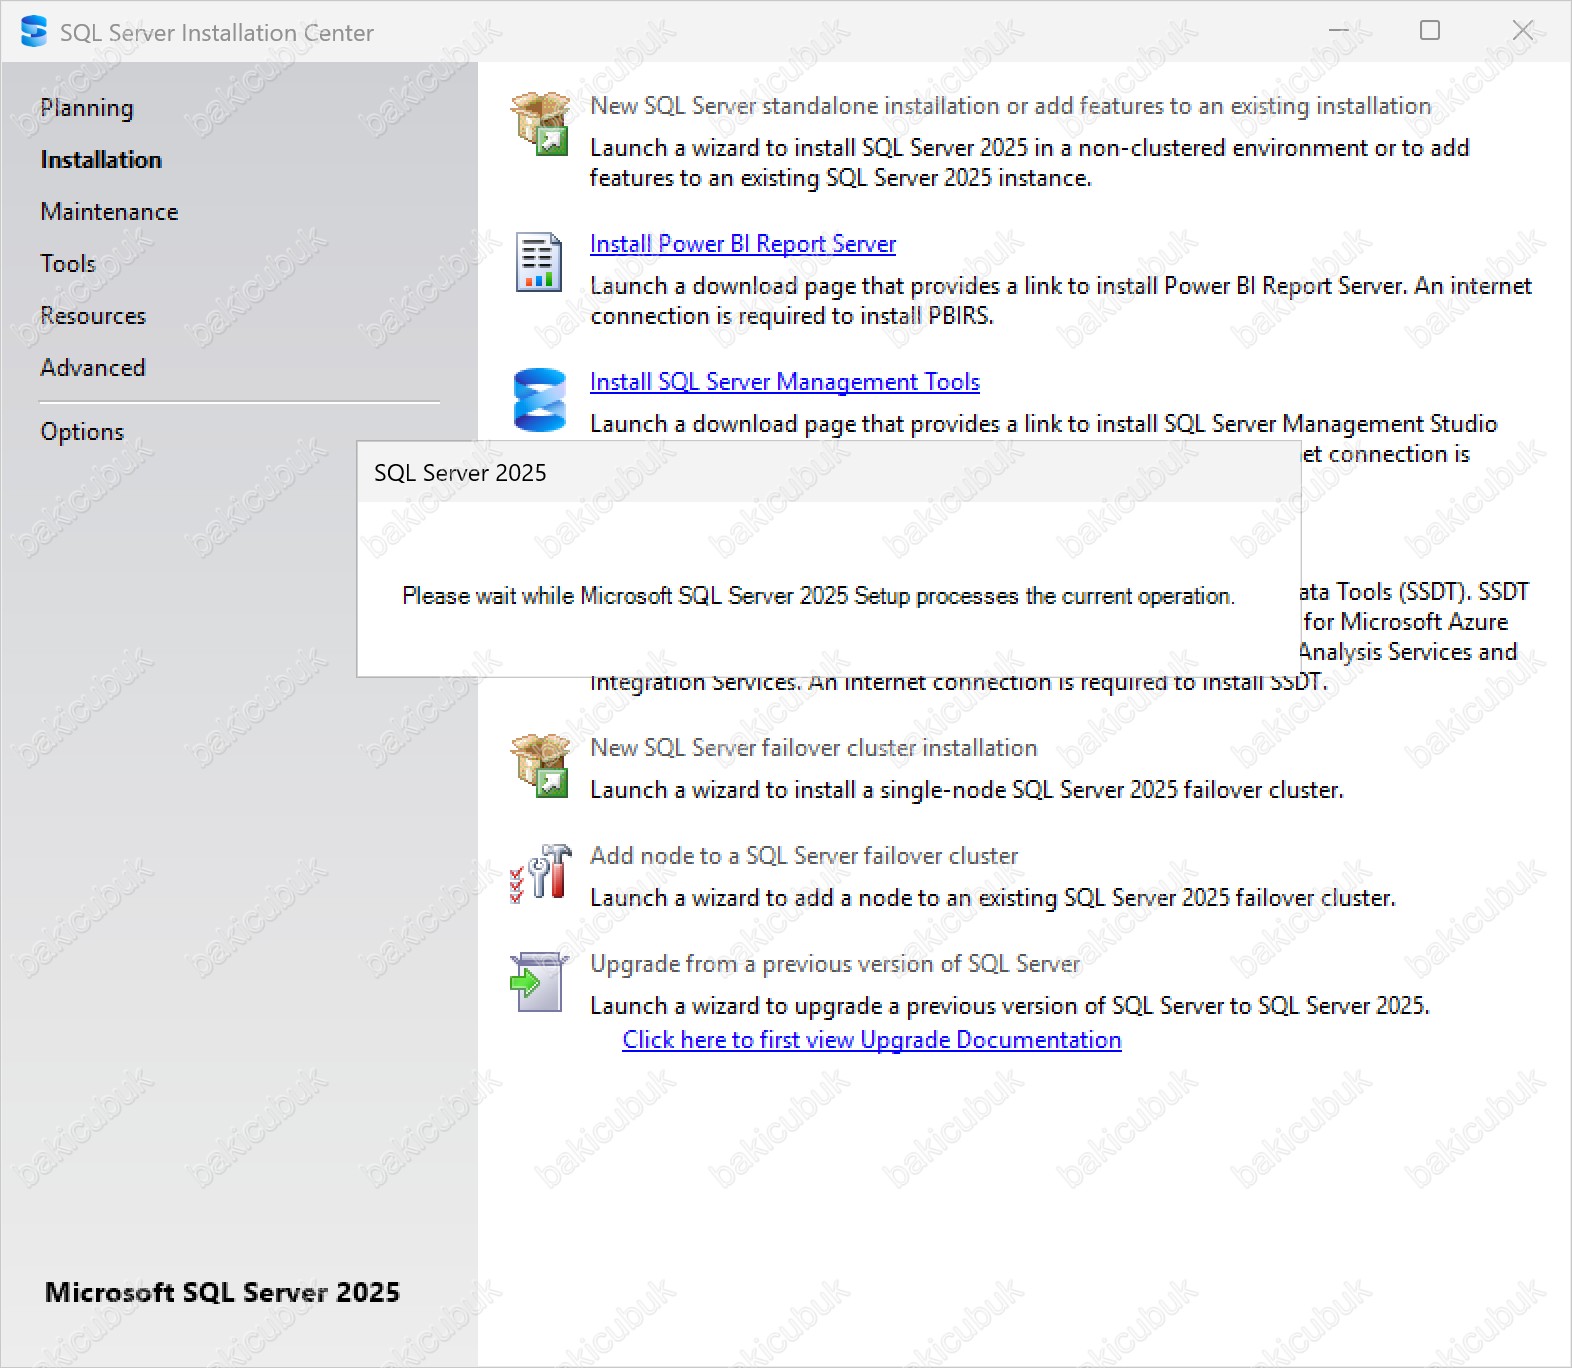
Task: Click the SQL Server logo in title bar
Action: [x=34, y=32]
